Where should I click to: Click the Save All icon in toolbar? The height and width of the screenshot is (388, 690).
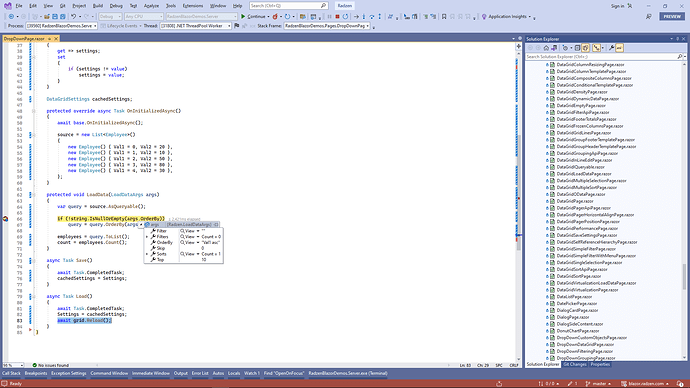pyautogui.click(x=62, y=17)
